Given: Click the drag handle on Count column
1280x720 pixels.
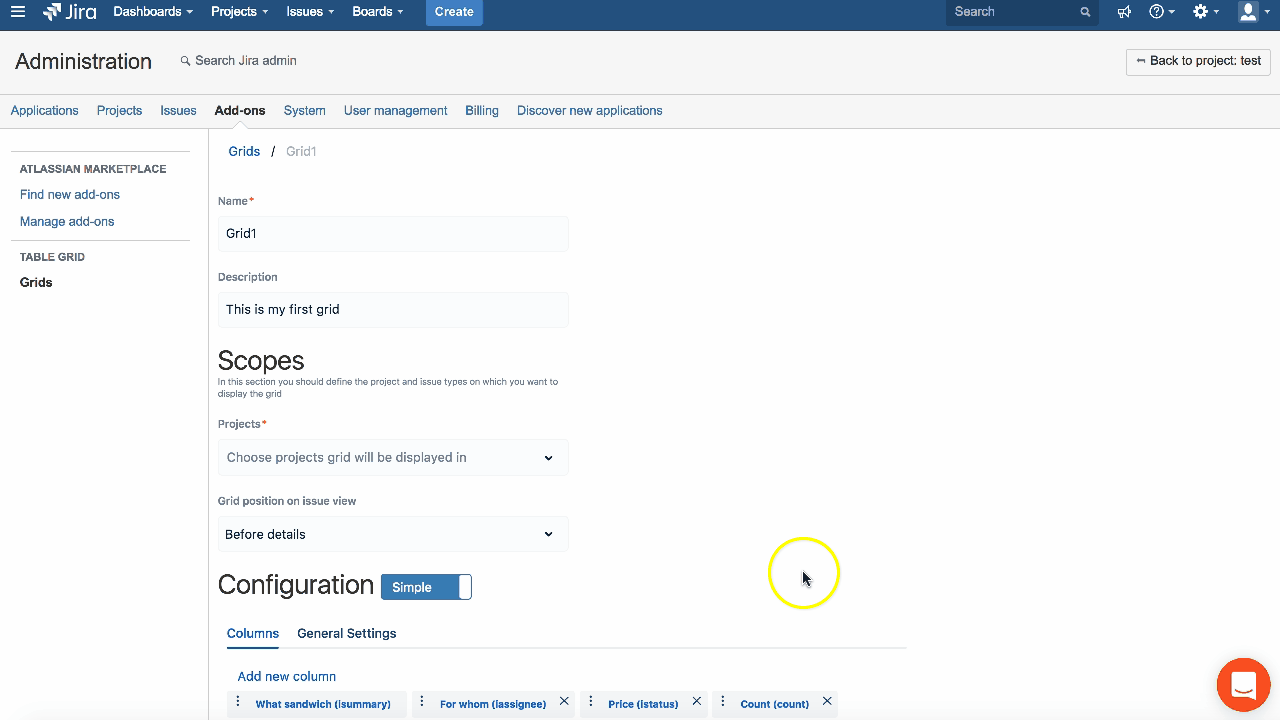Looking at the screenshot, I should pos(723,702).
